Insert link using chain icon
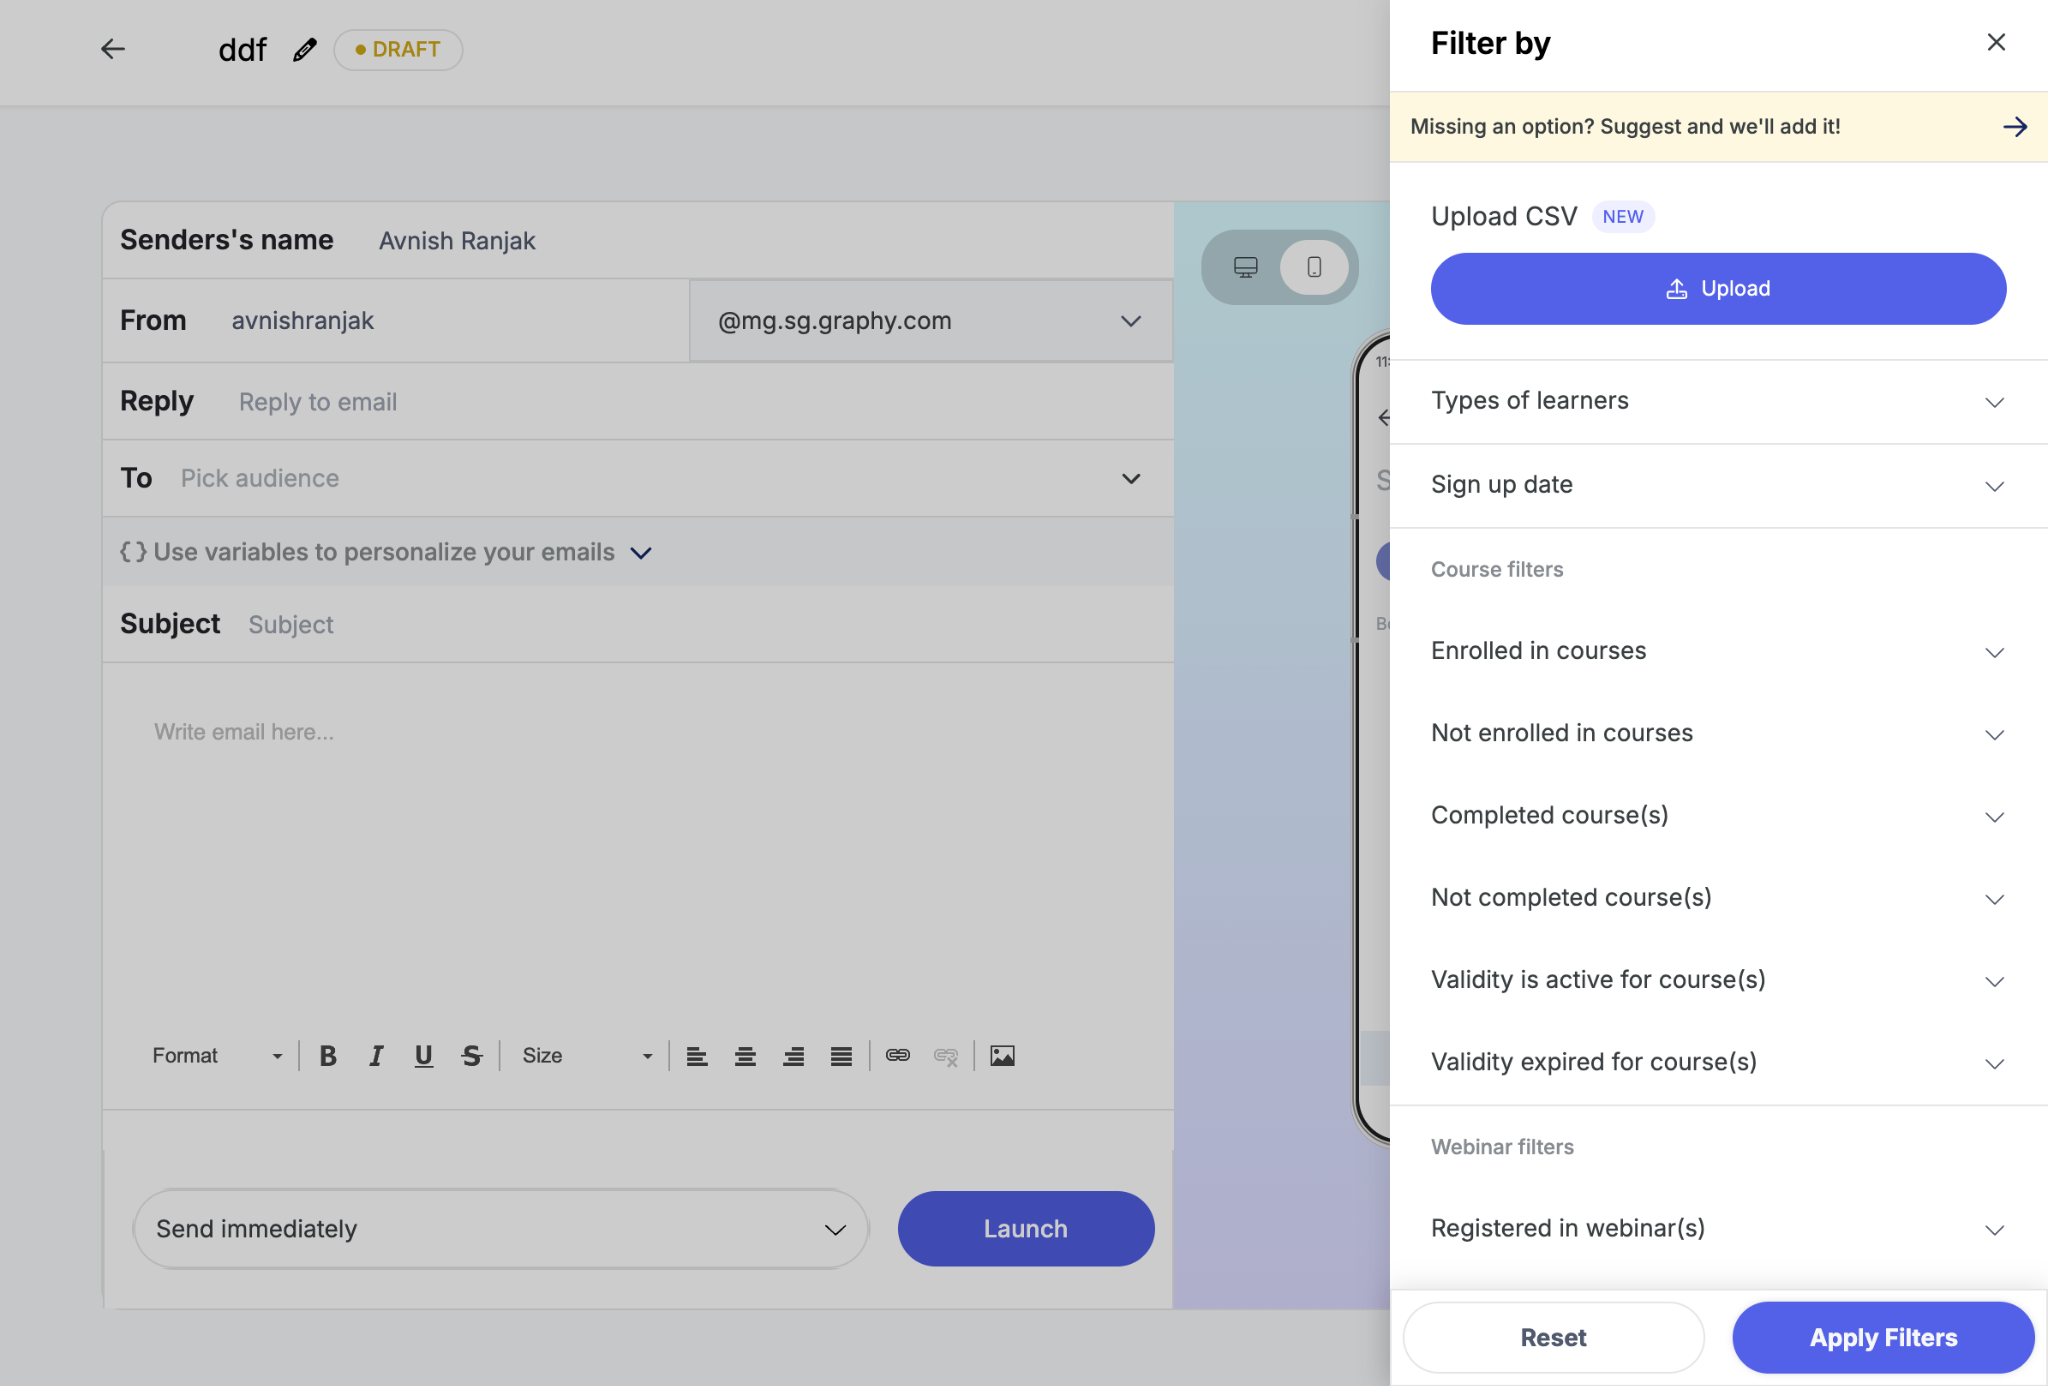This screenshot has width=2048, height=1386. pyautogui.click(x=898, y=1056)
